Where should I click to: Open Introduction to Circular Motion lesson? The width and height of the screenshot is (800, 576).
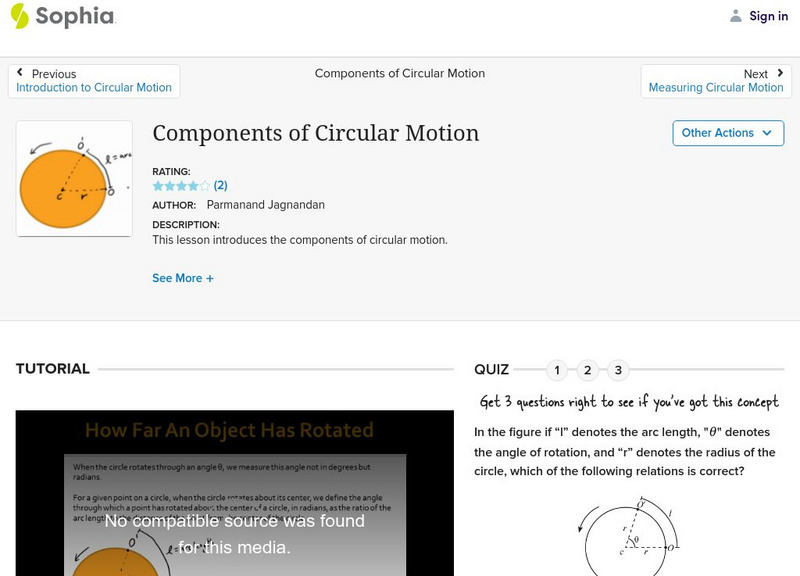click(94, 88)
